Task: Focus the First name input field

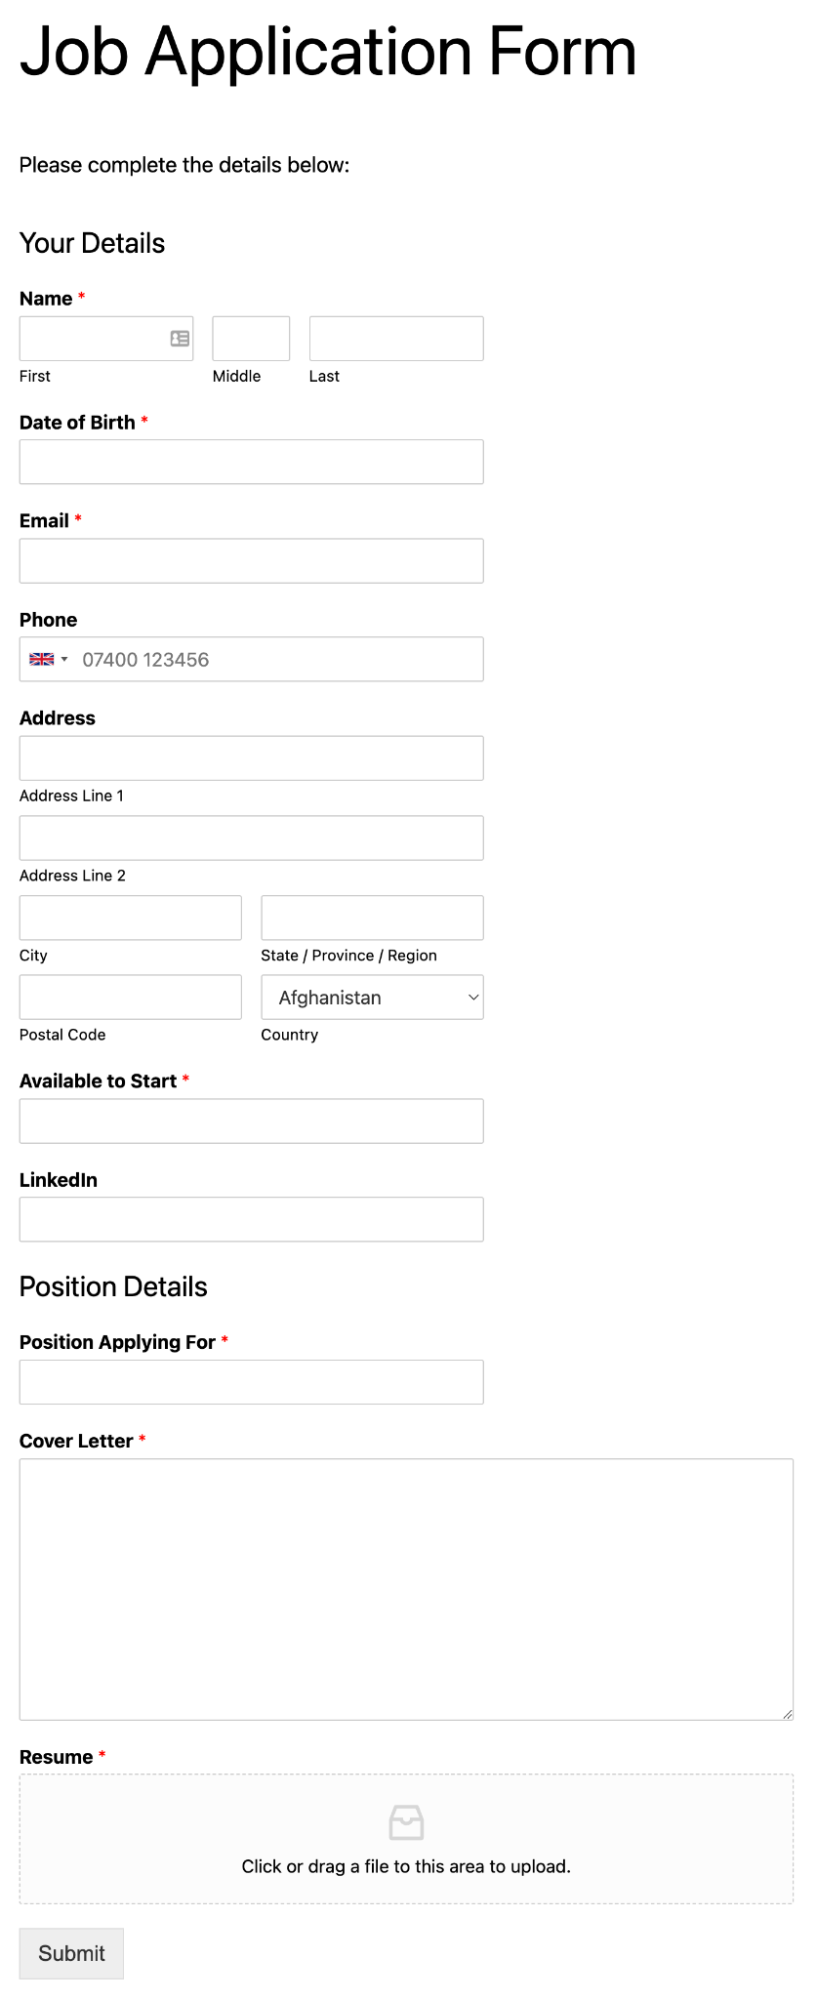Action: 106,339
